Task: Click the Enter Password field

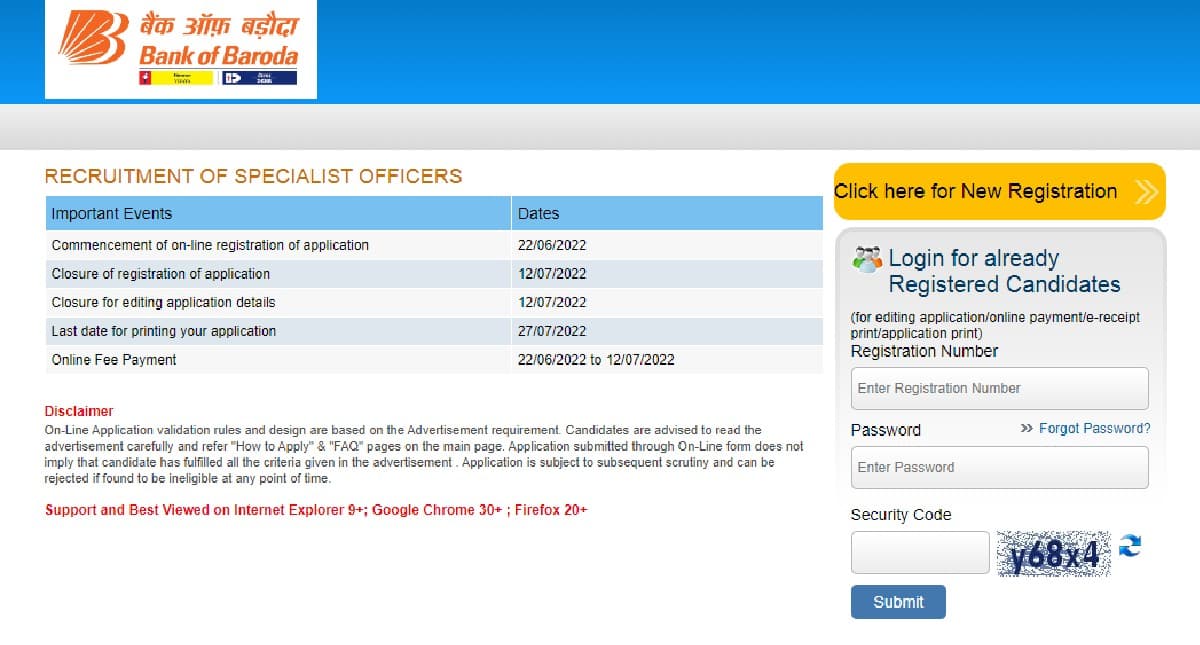Action: [998, 467]
